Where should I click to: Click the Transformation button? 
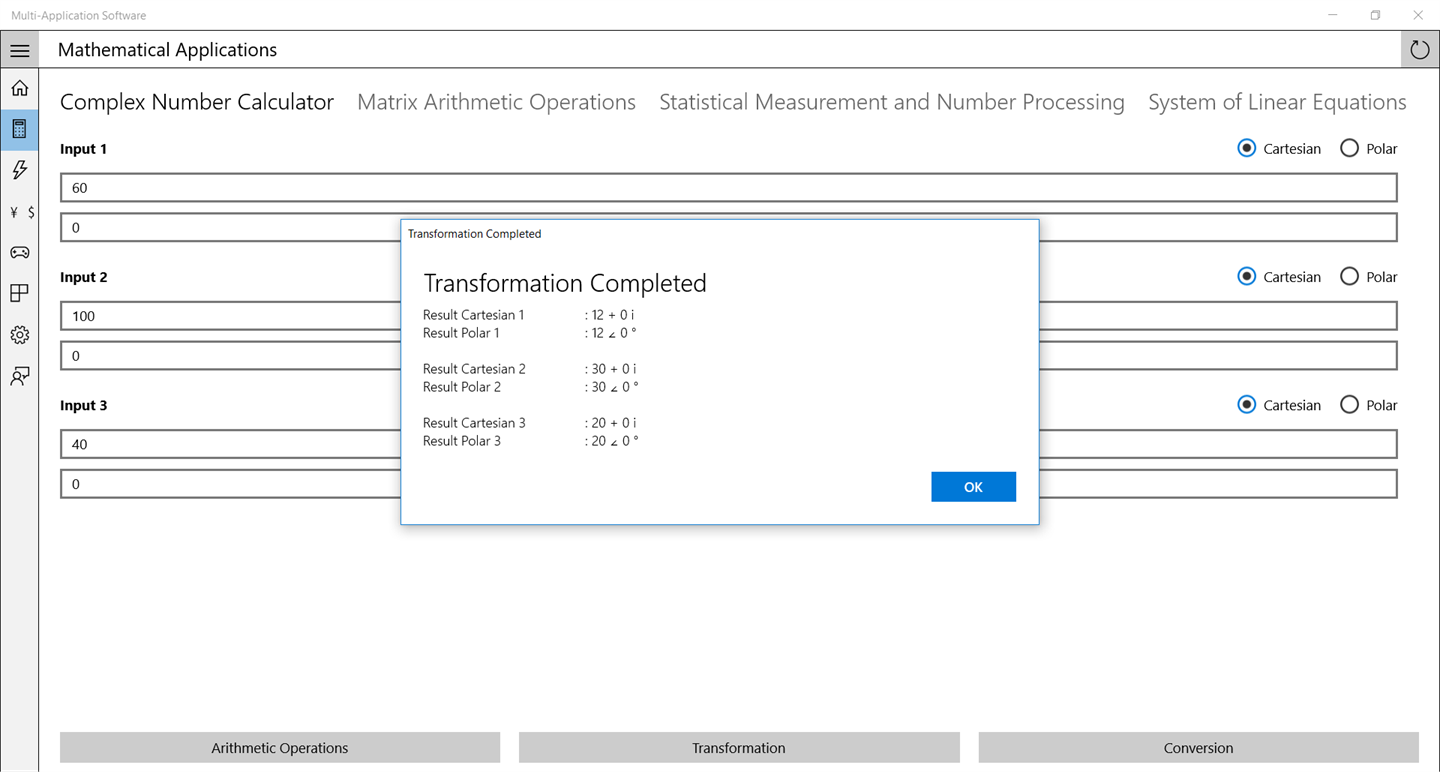pyautogui.click(x=739, y=748)
